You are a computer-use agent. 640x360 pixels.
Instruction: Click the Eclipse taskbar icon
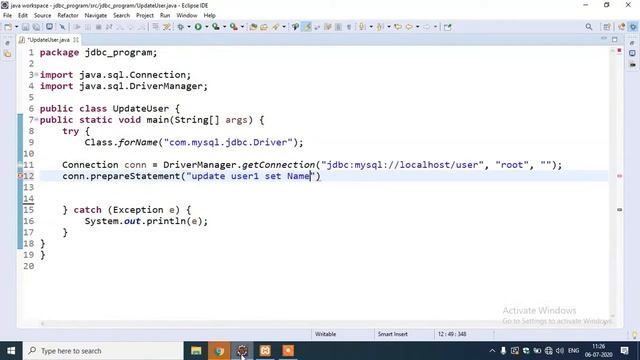point(242,351)
